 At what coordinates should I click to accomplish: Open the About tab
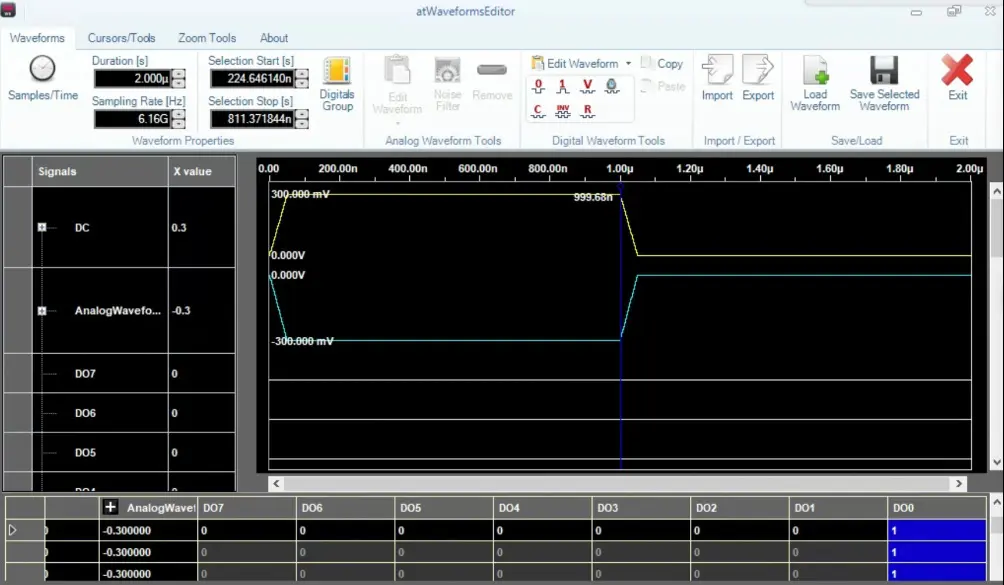(273, 38)
